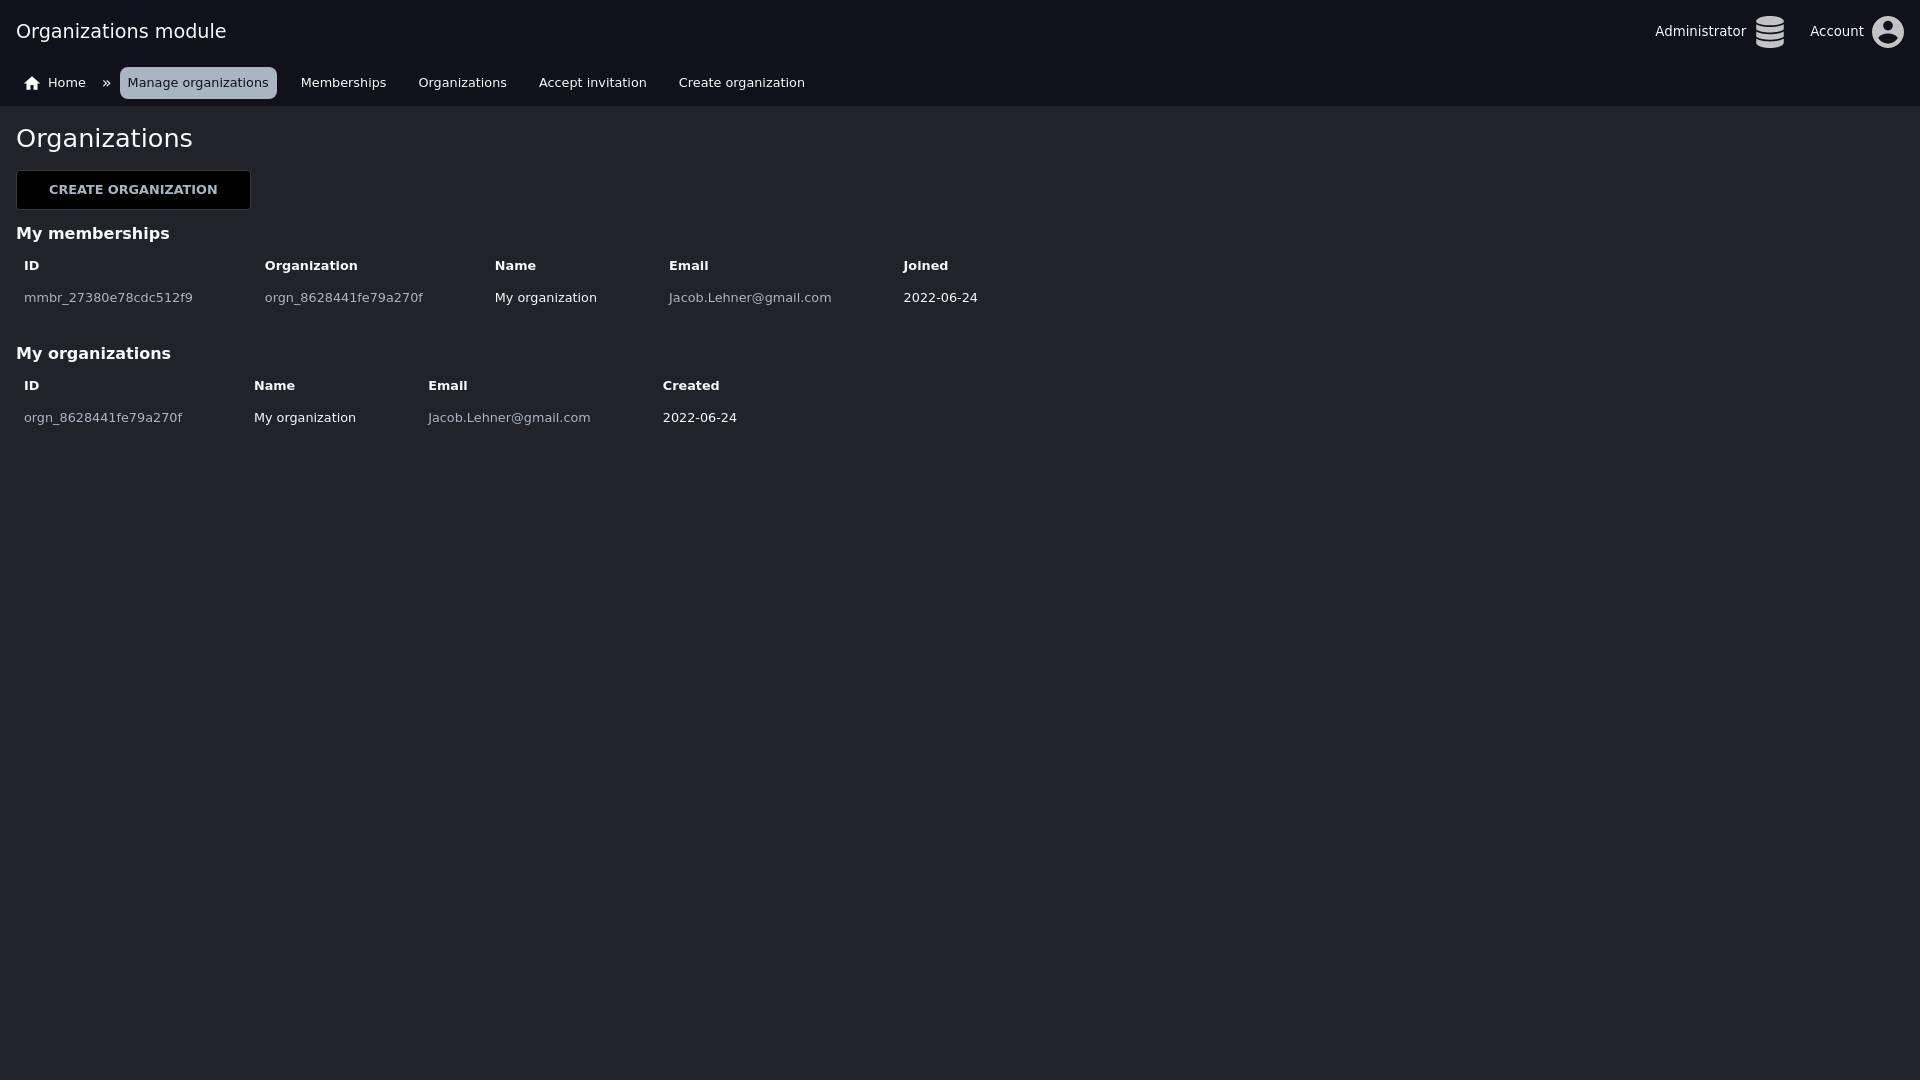Click the breadcrumb double-chevron separator
The width and height of the screenshot is (1920, 1080).
pos(106,83)
